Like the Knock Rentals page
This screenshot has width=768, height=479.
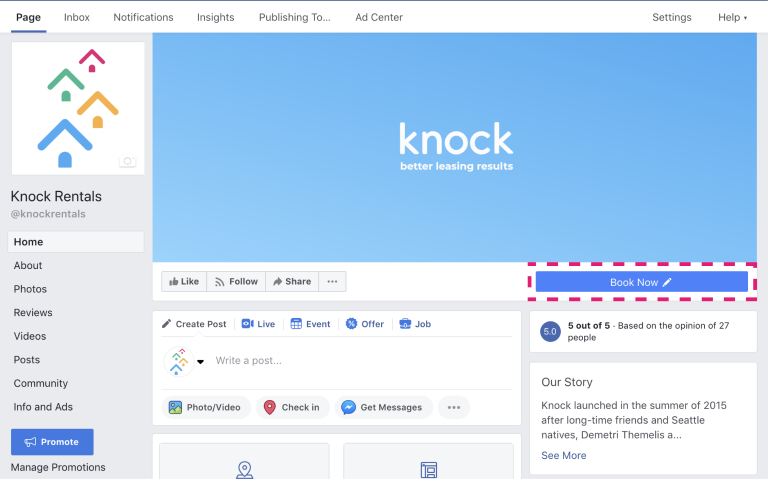click(x=184, y=282)
